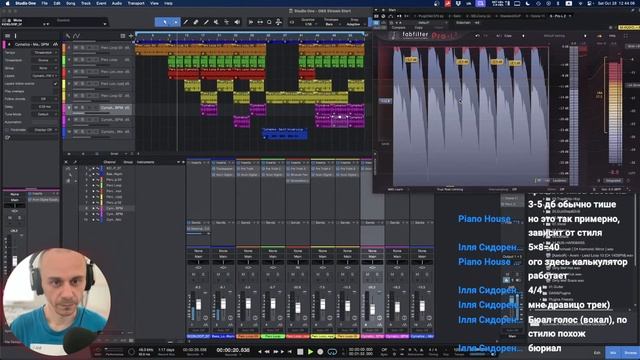Select the Pro-L 2 insert tab

pyautogui.click(x=560, y=16)
